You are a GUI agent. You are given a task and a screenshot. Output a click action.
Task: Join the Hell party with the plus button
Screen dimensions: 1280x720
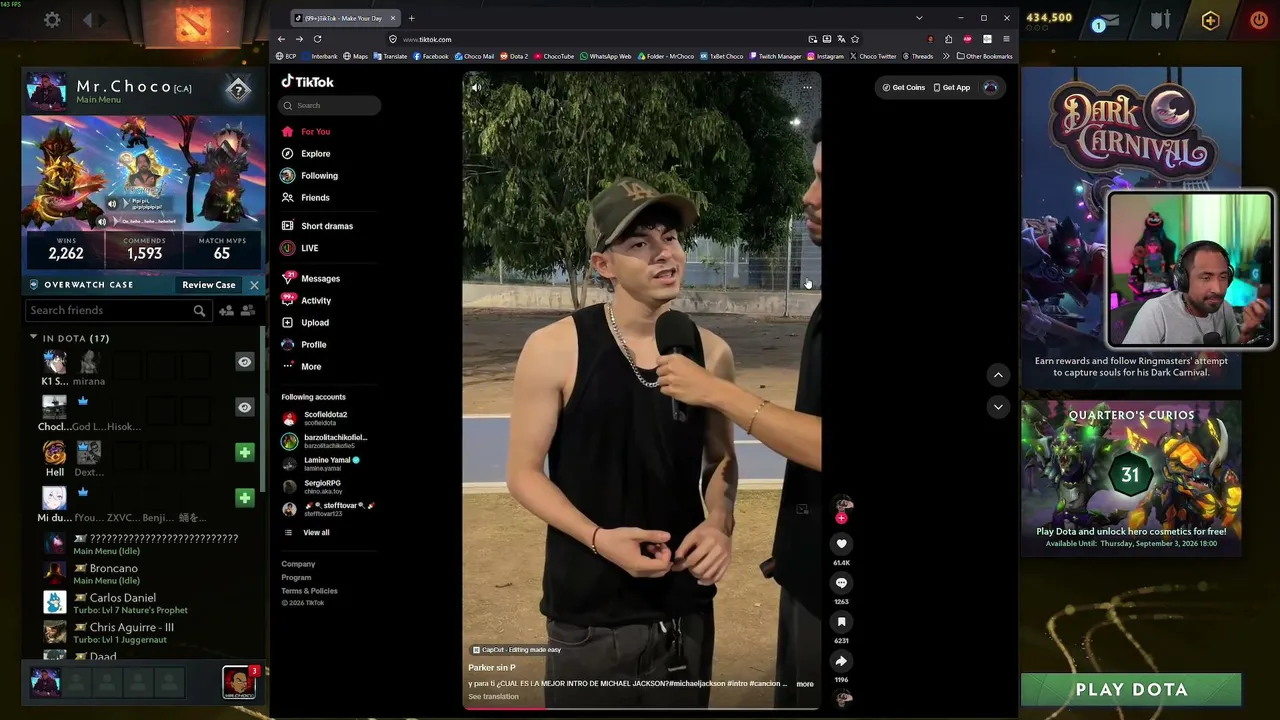coord(245,453)
